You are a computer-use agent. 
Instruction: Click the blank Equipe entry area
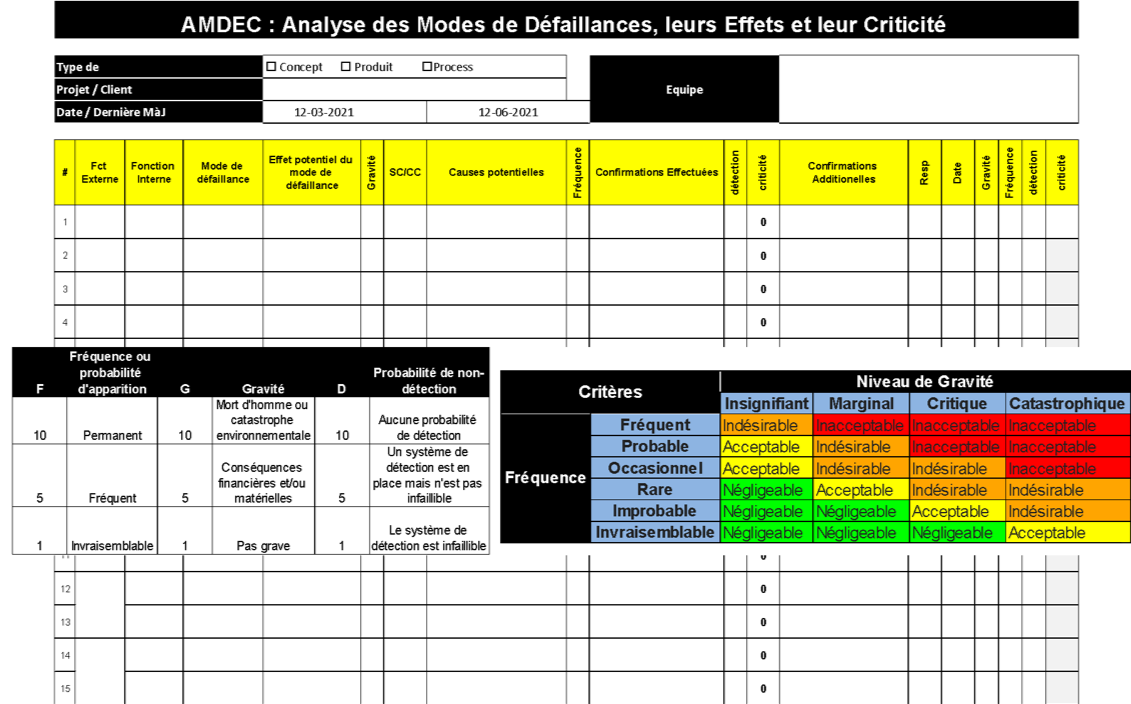pyautogui.click(x=928, y=89)
